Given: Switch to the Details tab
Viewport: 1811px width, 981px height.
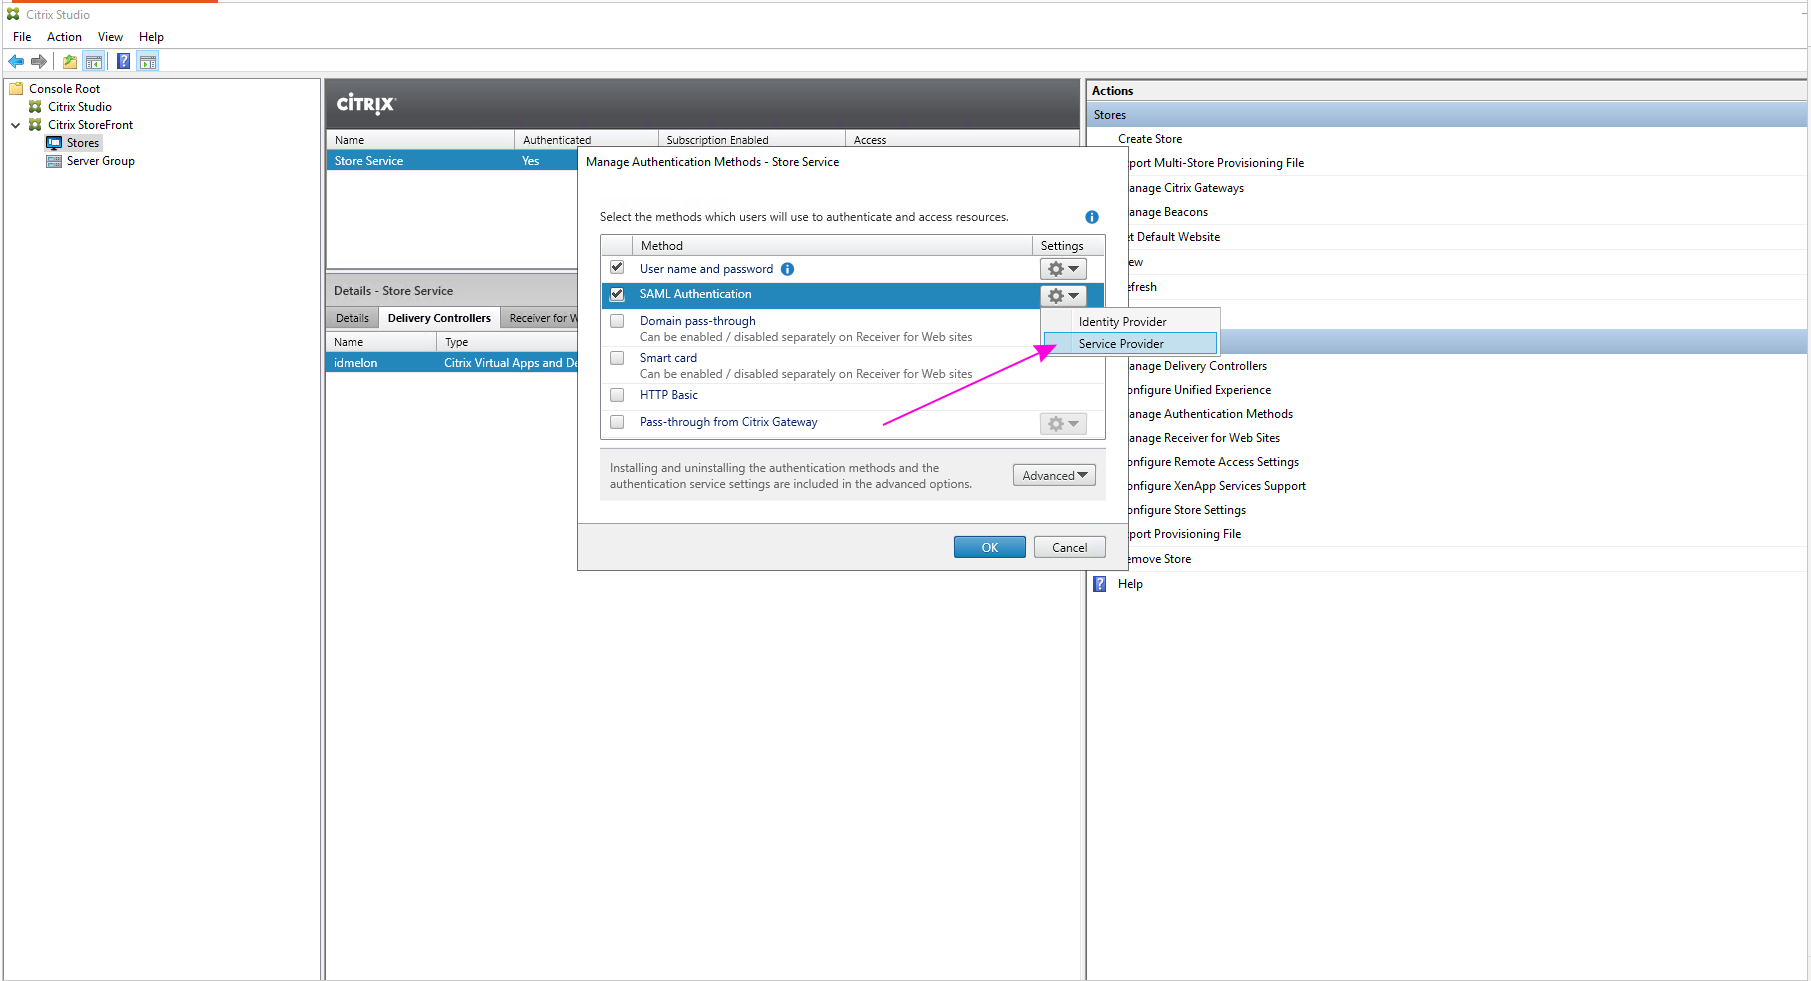Looking at the screenshot, I should [x=352, y=318].
